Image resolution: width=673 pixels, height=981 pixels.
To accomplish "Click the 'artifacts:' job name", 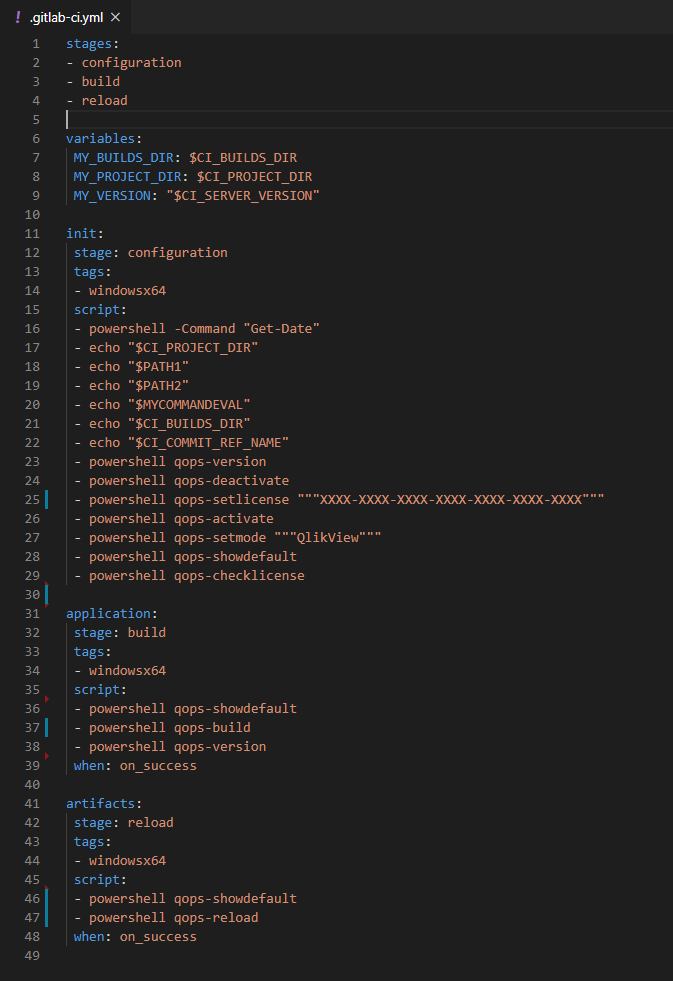I will pos(104,803).
